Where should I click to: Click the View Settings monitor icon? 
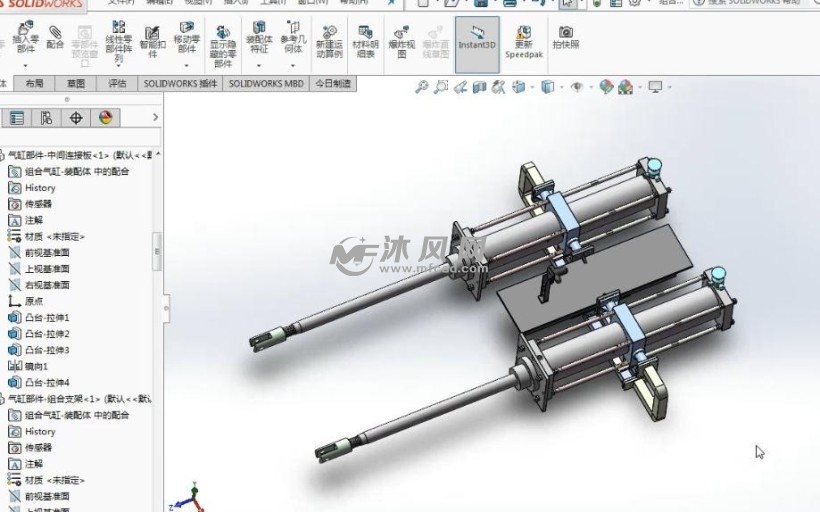pos(655,87)
